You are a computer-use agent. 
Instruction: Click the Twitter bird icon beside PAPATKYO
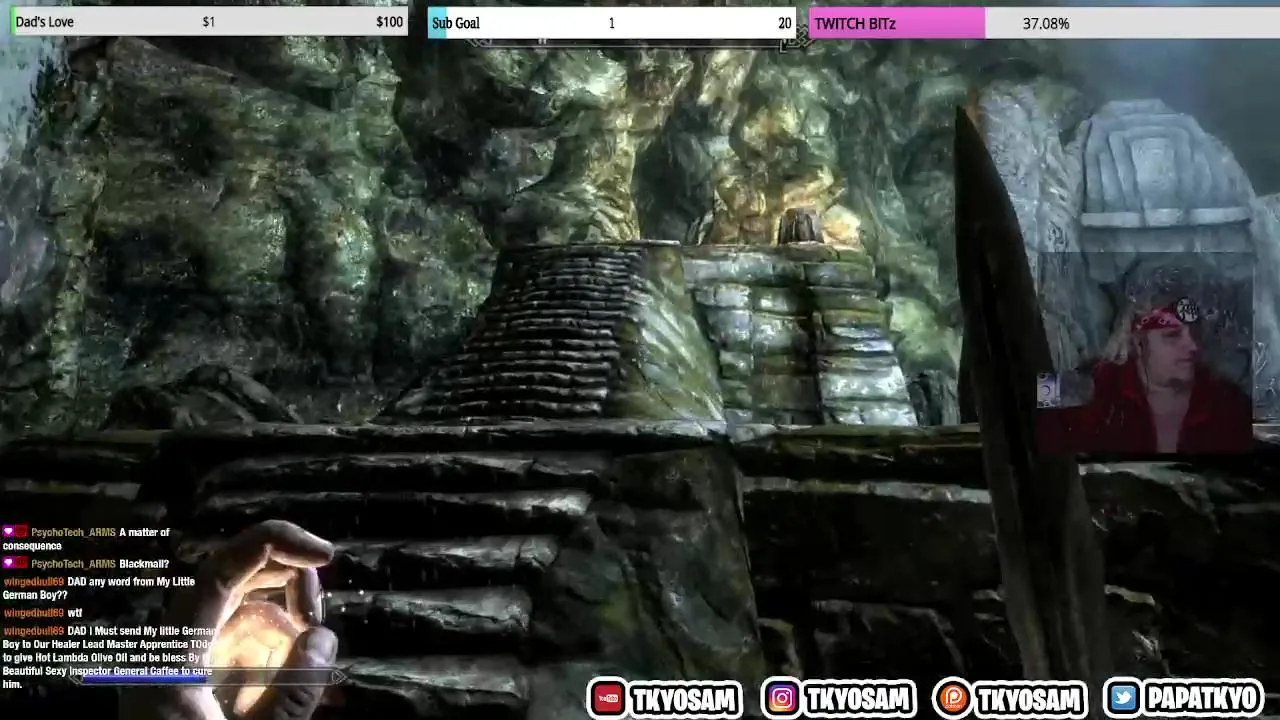tap(1125, 698)
